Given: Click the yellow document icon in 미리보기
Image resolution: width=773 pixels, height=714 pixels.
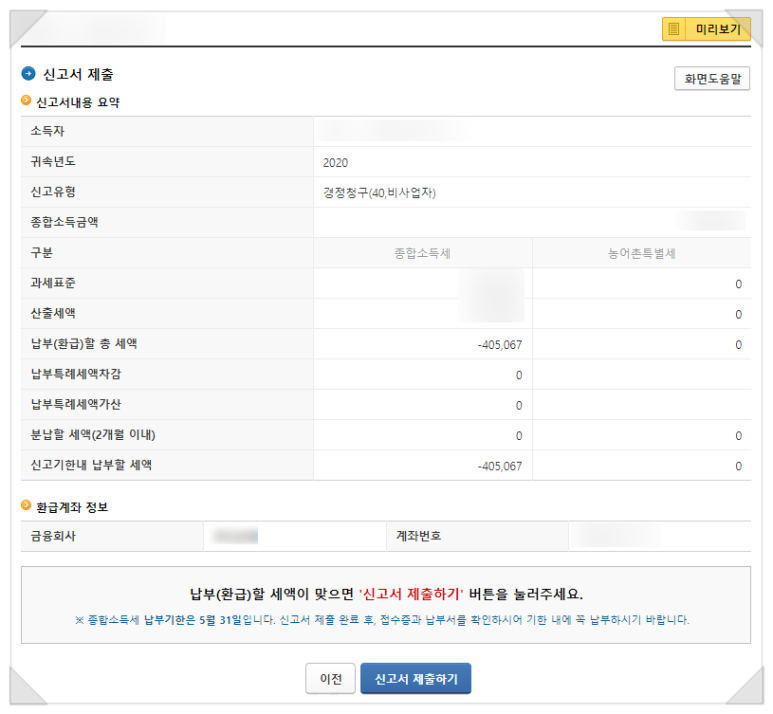Looking at the screenshot, I should pos(673,29).
